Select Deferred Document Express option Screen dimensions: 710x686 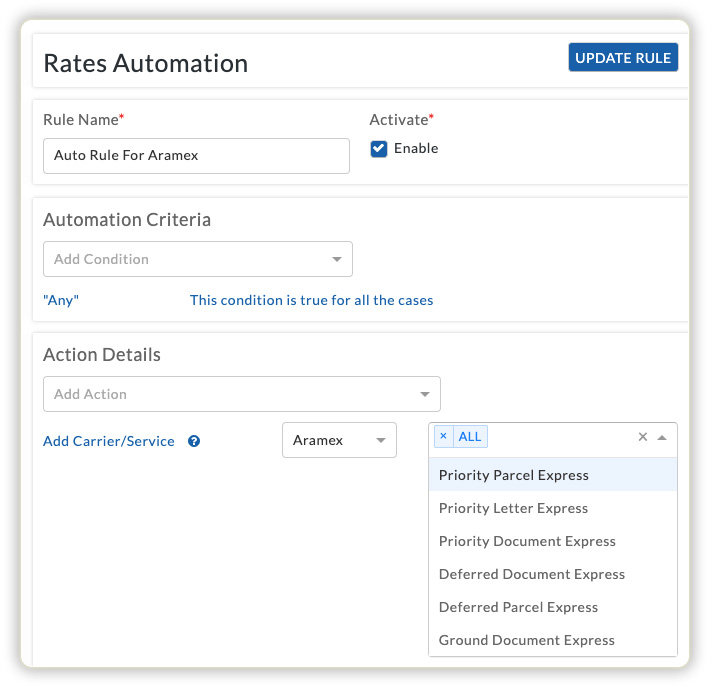tap(552, 574)
